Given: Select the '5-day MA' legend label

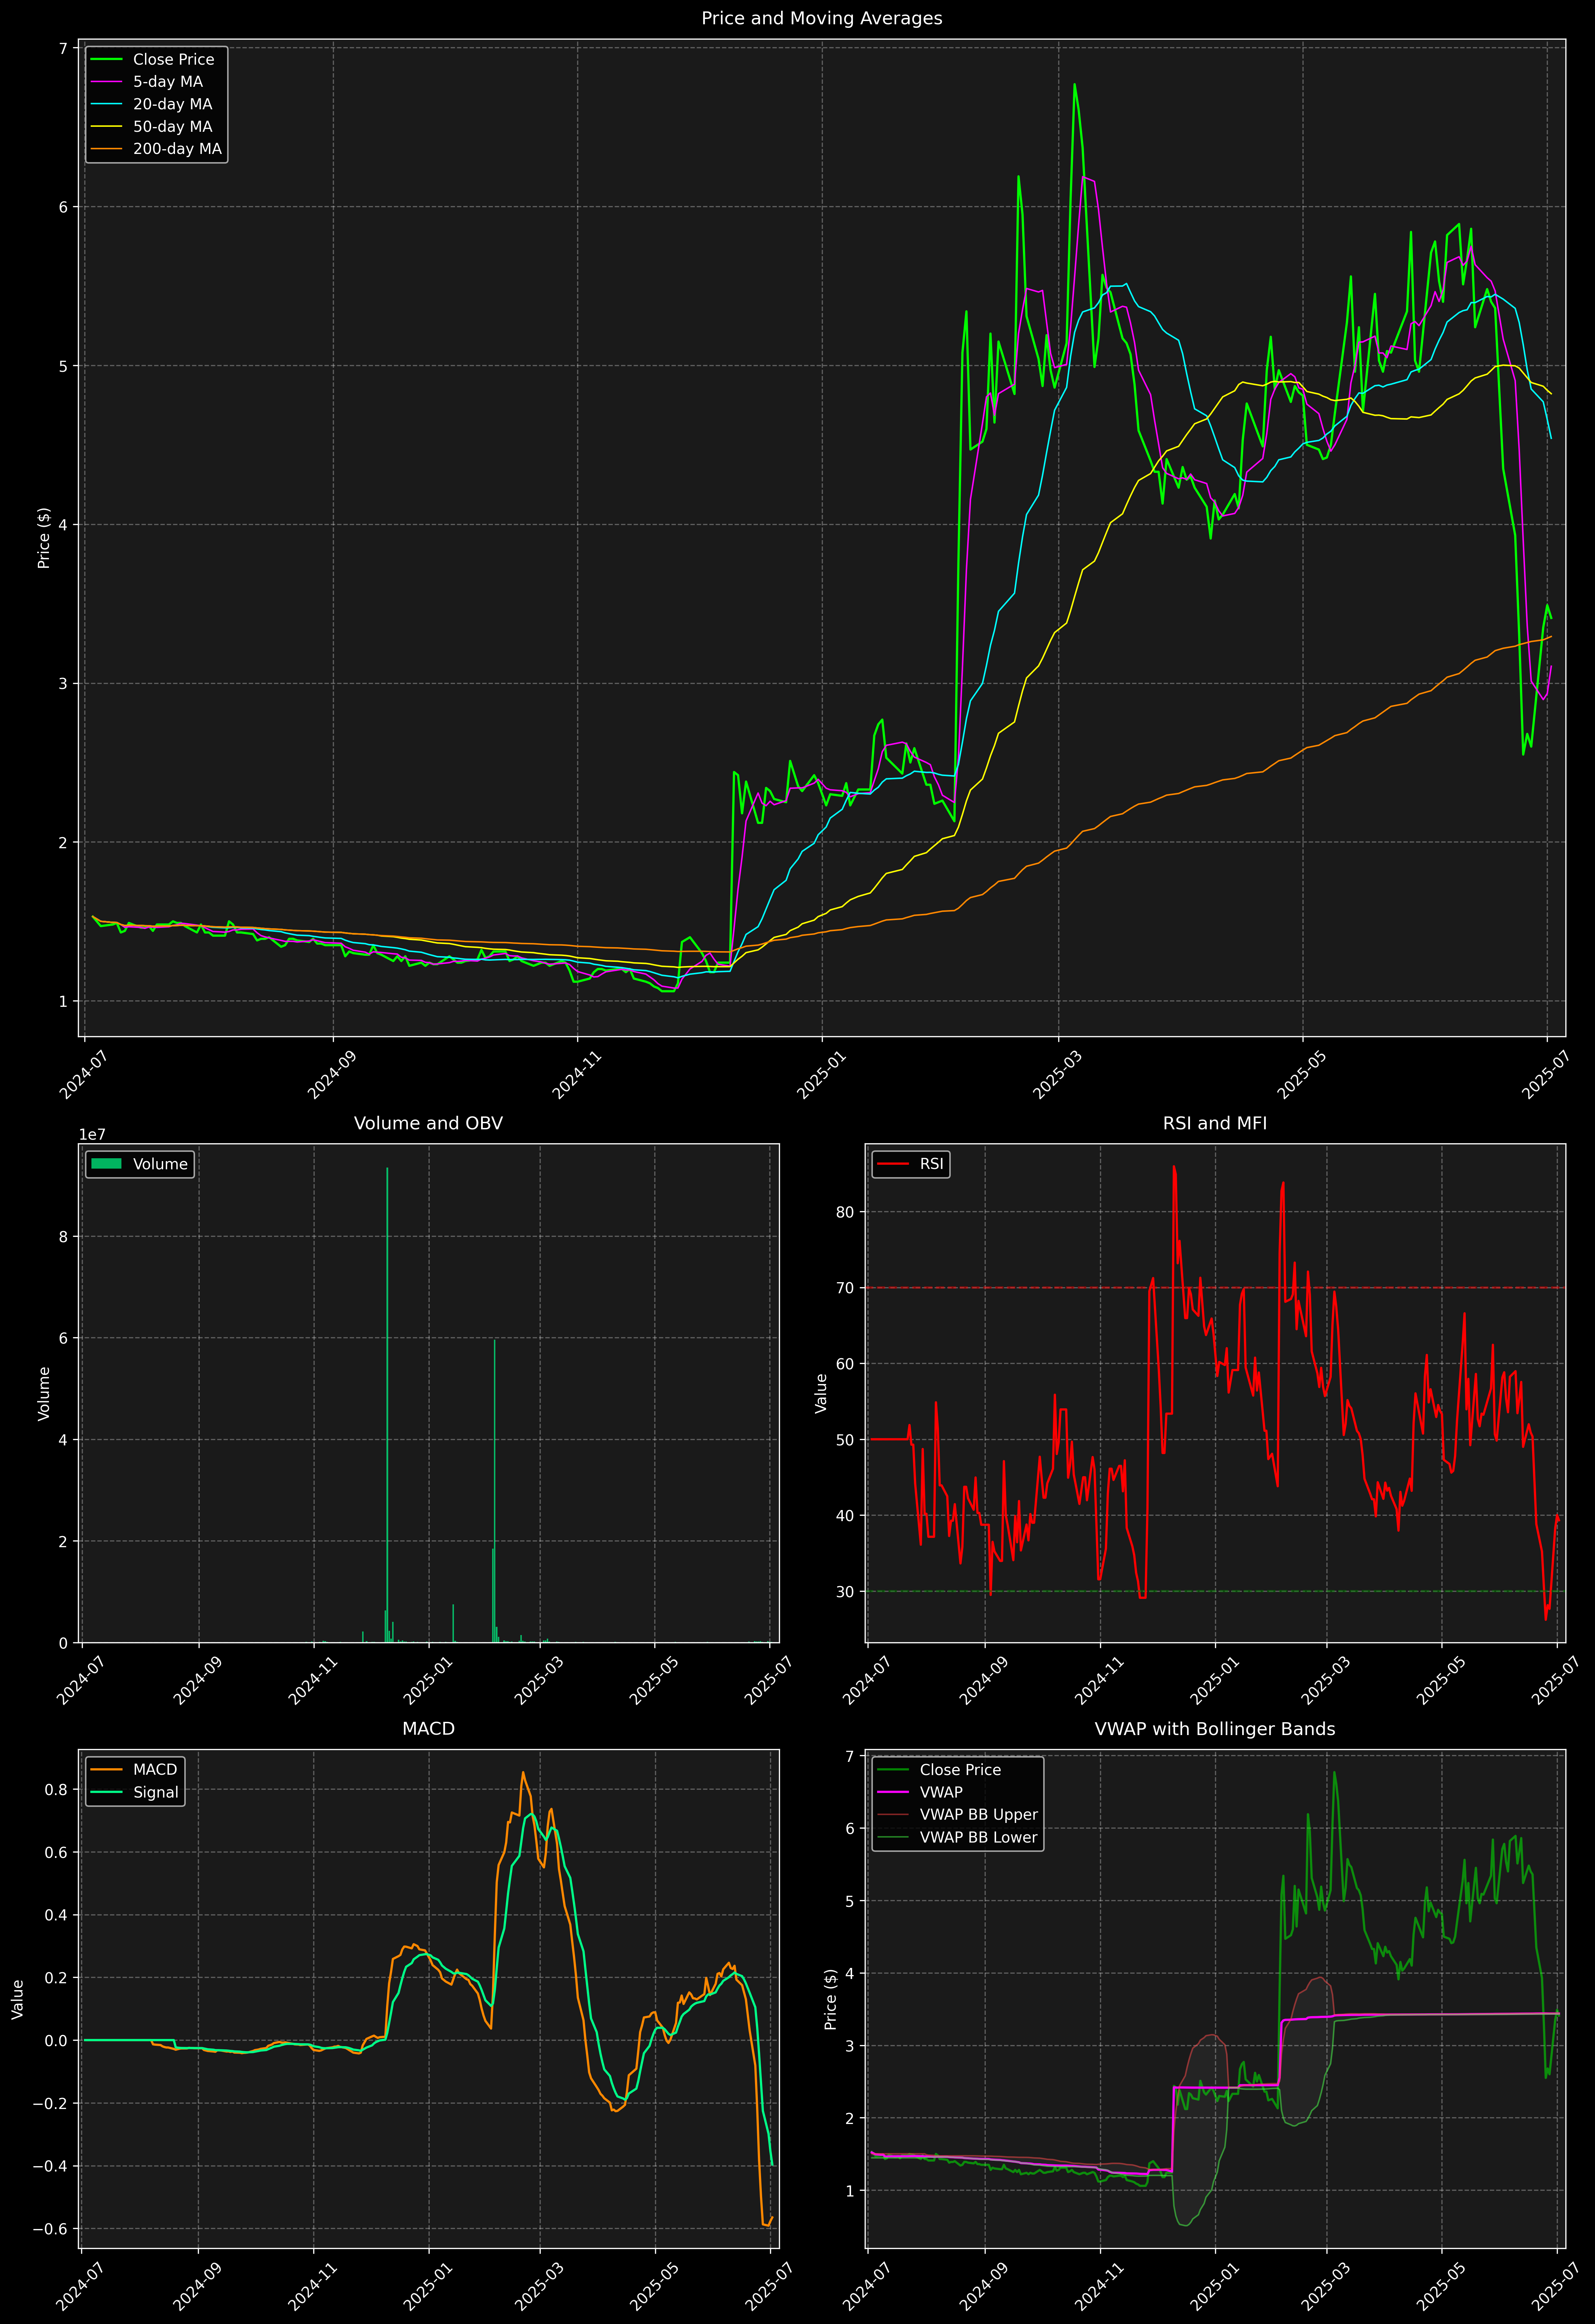Looking at the screenshot, I should pyautogui.click(x=168, y=82).
